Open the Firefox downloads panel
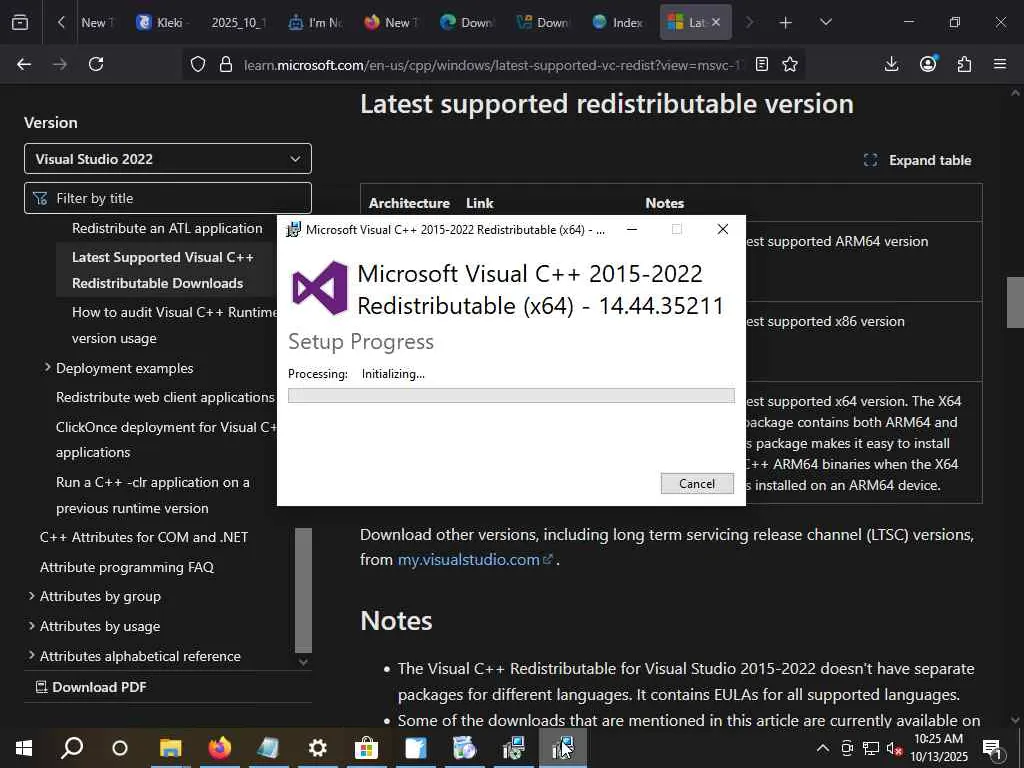The width and height of the screenshot is (1024, 768). coord(891,64)
